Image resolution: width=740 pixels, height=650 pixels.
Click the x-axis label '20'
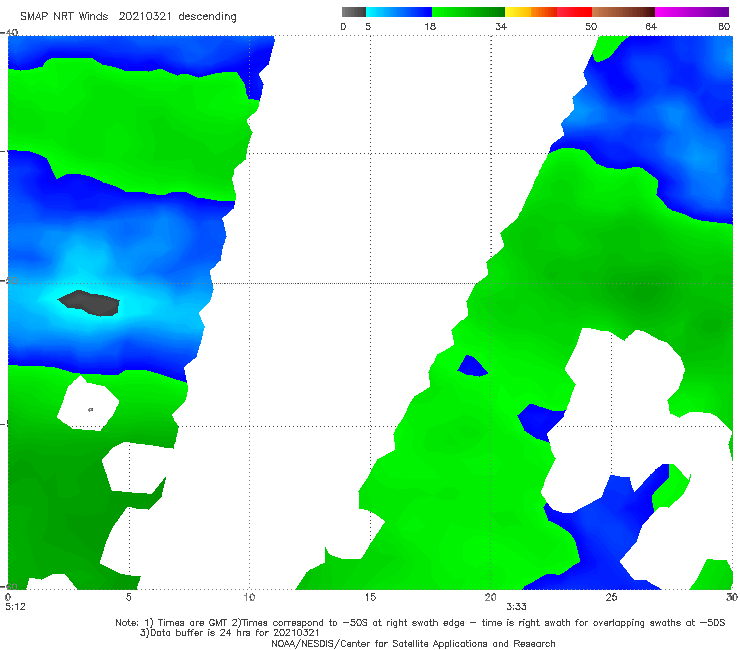coord(491,598)
